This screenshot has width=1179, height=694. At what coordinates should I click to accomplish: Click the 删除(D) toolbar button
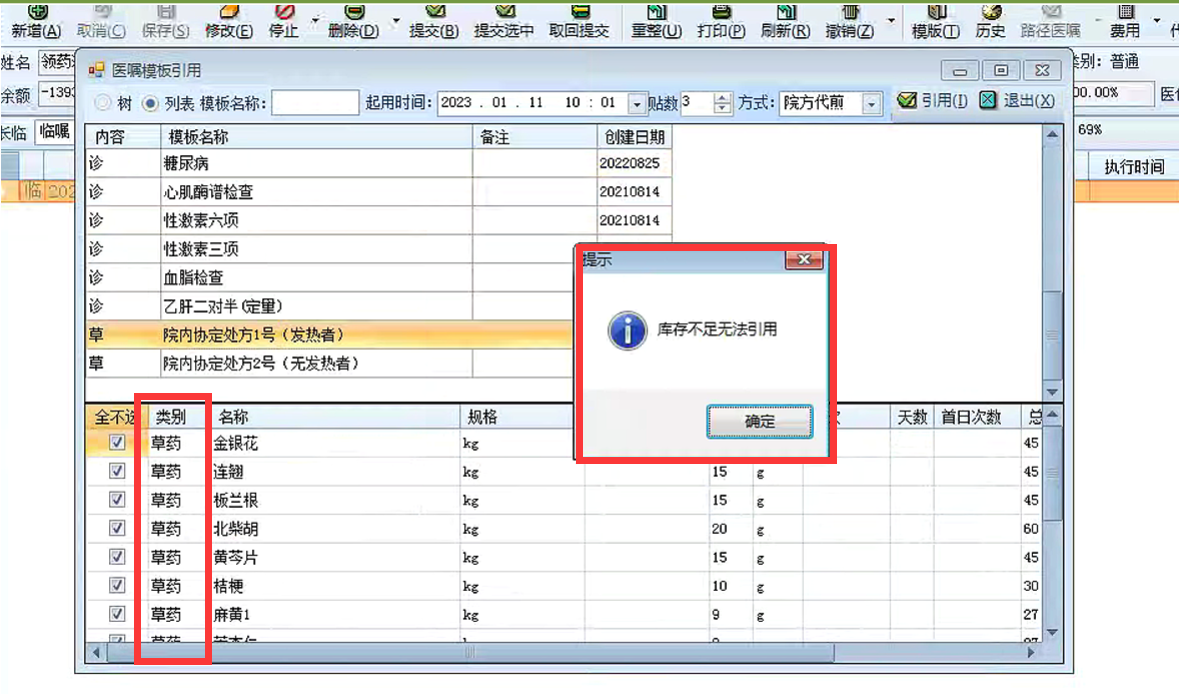pyautogui.click(x=353, y=21)
